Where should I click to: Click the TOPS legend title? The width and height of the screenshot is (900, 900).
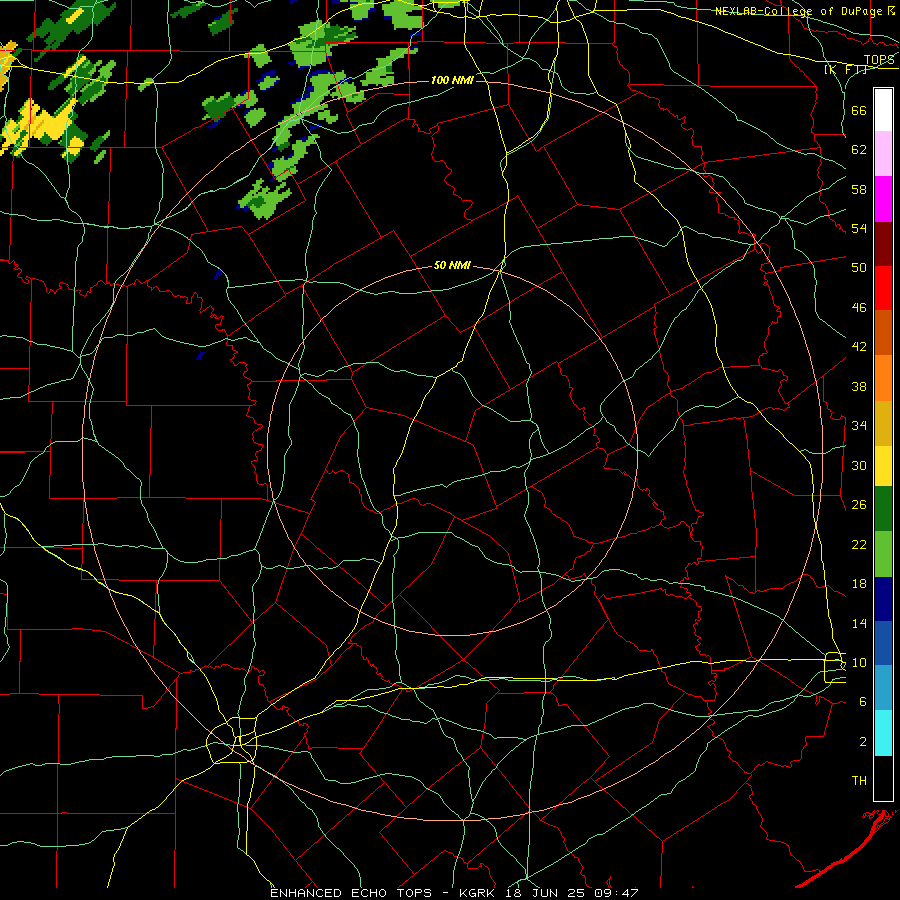(x=879, y=60)
